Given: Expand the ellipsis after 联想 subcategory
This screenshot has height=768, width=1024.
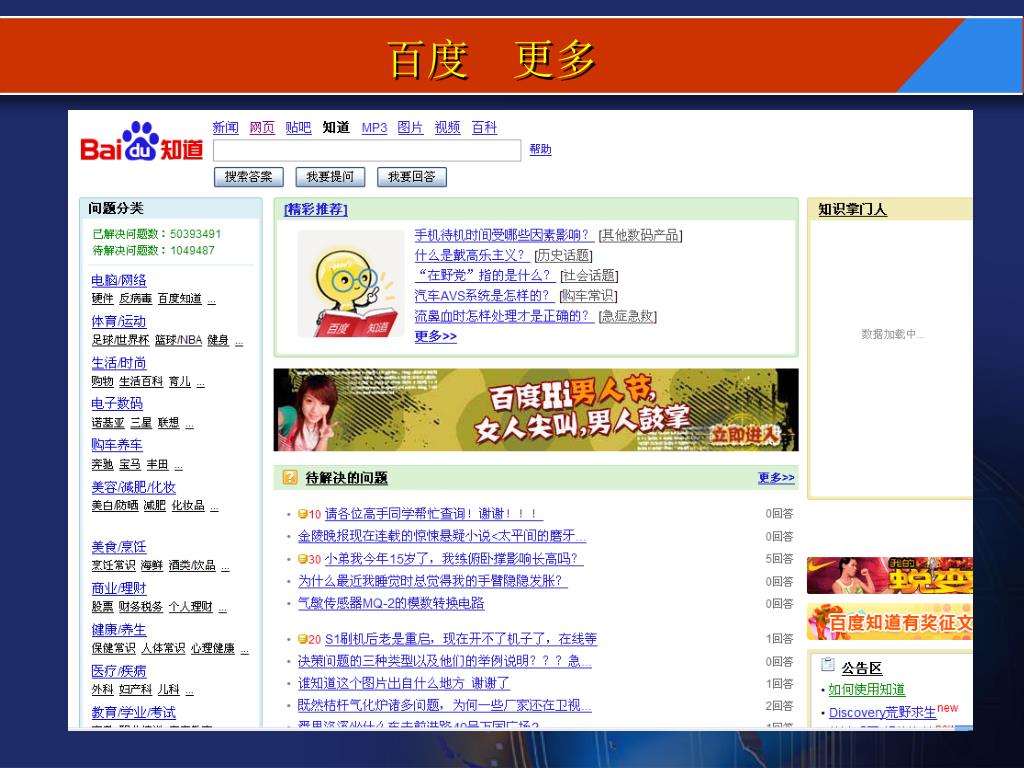Looking at the screenshot, I should (x=189, y=423).
